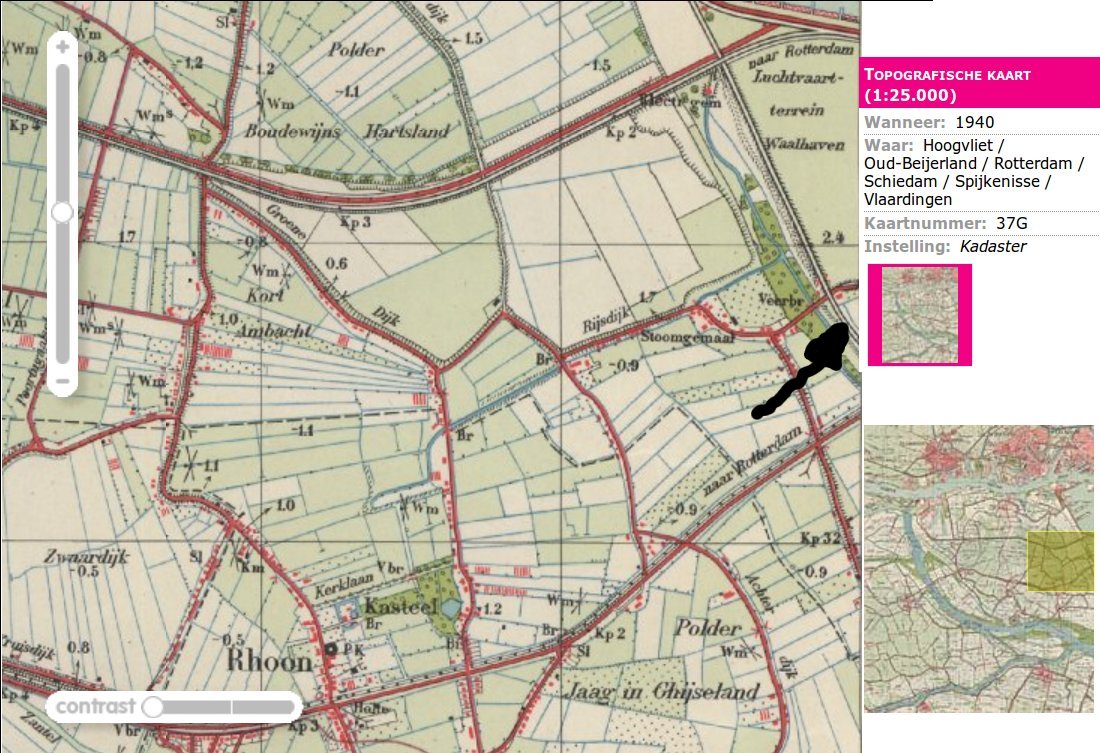This screenshot has height=753, width=1100.
Task: Click the black arrow annotation on map
Action: pos(806,372)
